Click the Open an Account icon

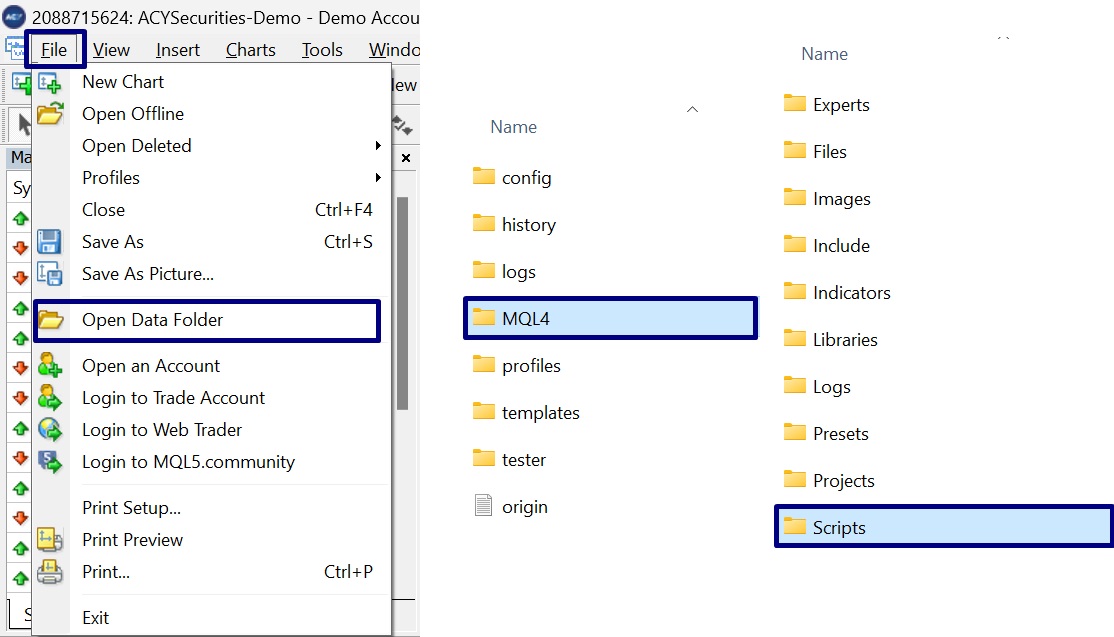(50, 366)
